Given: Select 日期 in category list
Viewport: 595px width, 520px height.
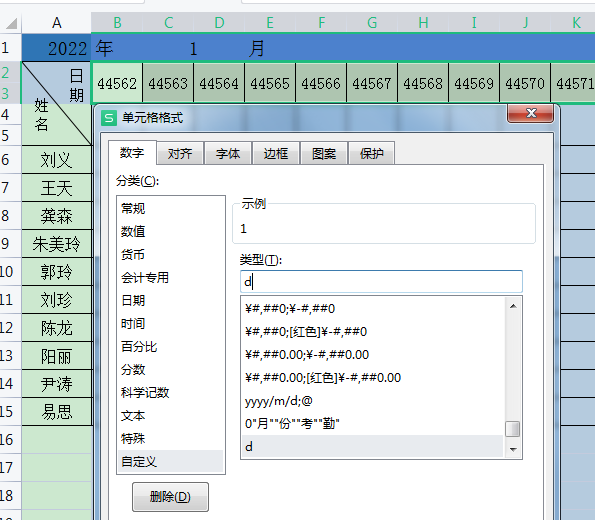Looking at the screenshot, I should 171,301.
